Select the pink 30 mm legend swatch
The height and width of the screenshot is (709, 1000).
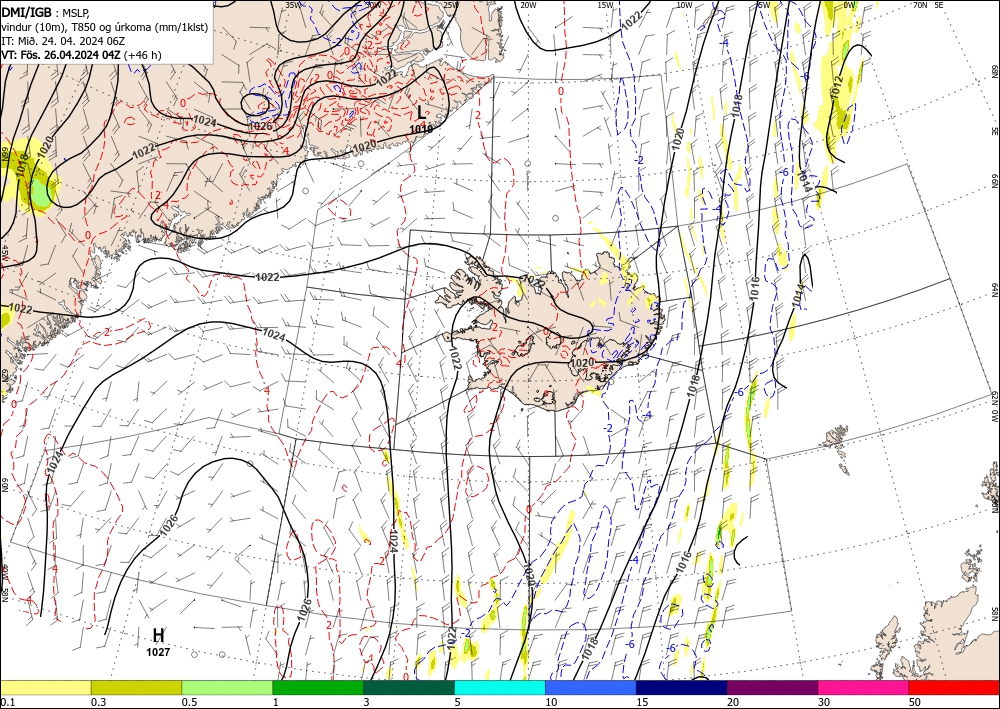click(864, 687)
